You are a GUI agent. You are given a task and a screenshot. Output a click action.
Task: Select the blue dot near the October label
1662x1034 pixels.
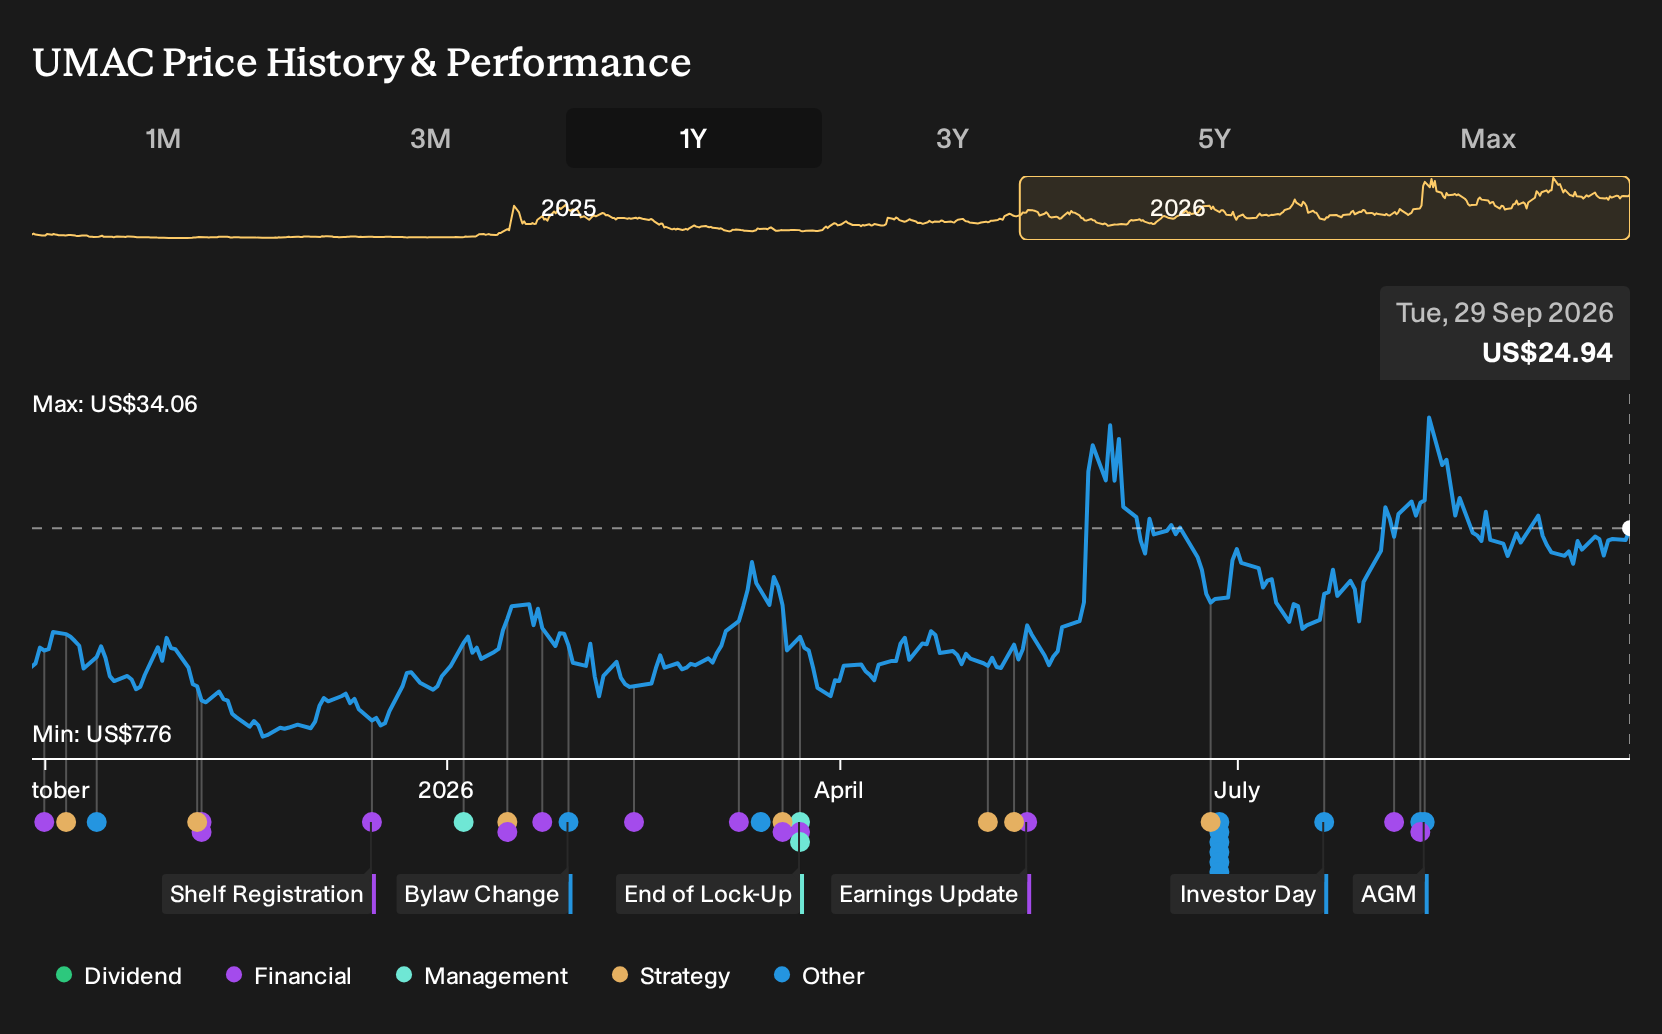tap(96, 822)
